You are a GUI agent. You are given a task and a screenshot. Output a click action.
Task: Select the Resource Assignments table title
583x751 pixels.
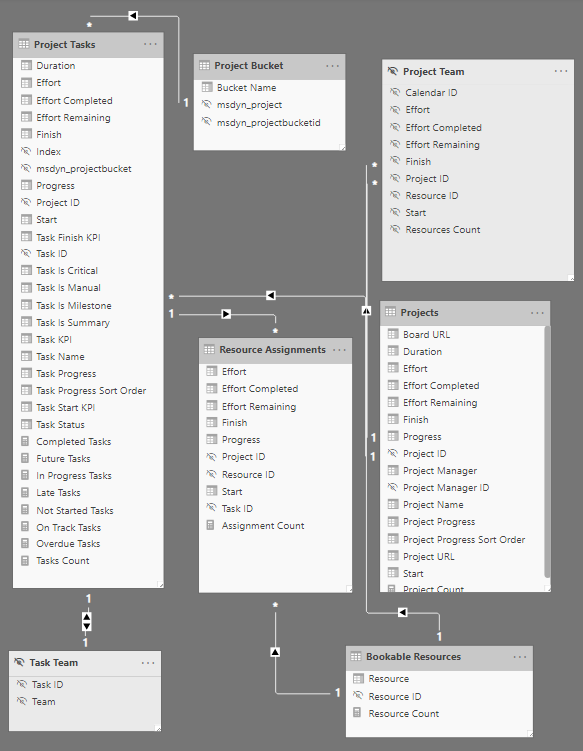tap(273, 350)
